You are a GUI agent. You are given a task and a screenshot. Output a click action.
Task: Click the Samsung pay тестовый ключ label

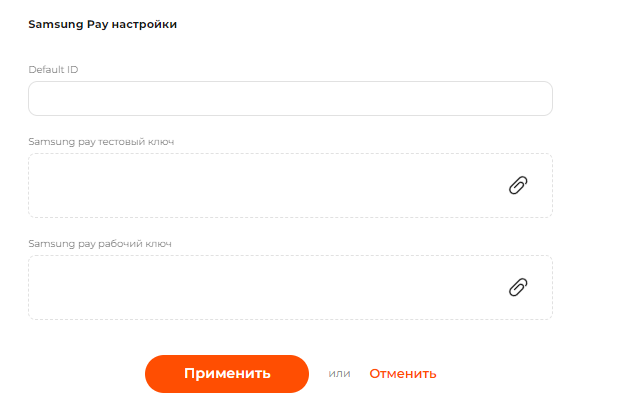click(101, 142)
